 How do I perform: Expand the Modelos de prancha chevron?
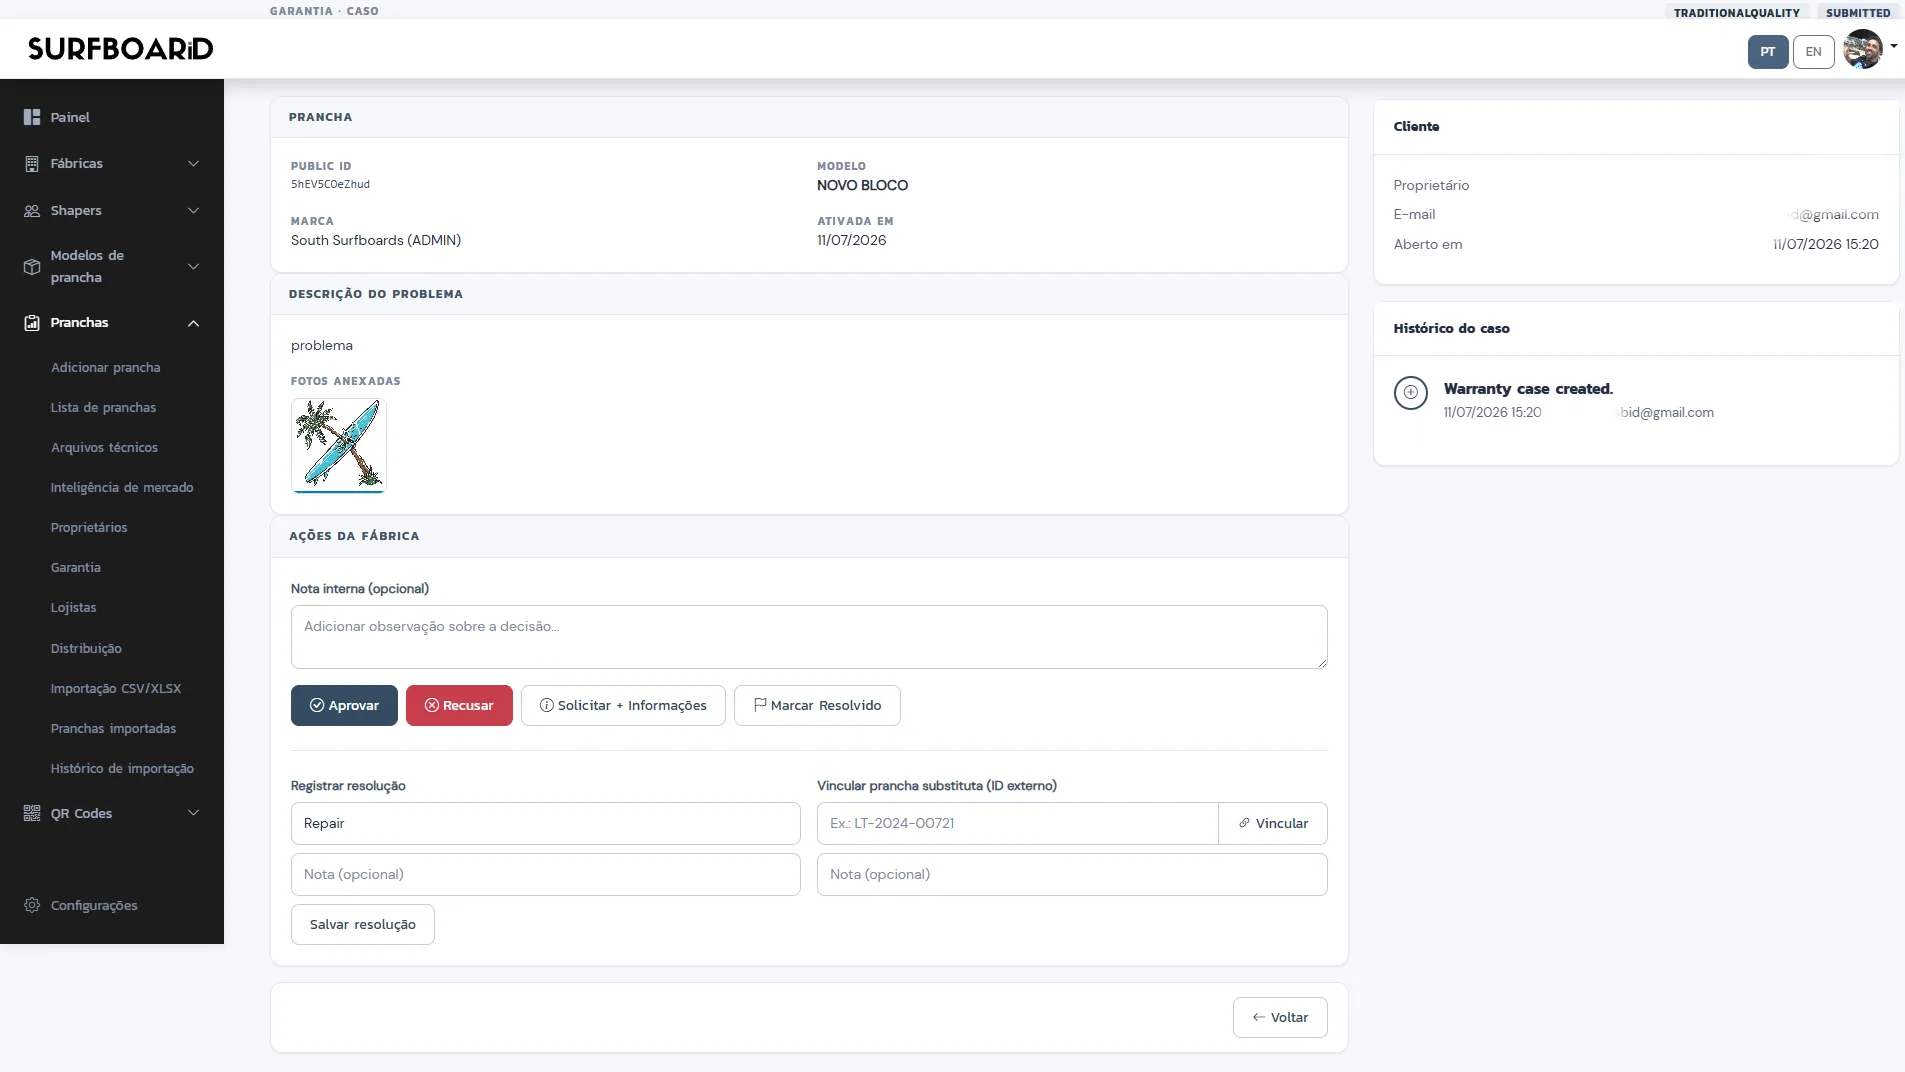point(193,266)
